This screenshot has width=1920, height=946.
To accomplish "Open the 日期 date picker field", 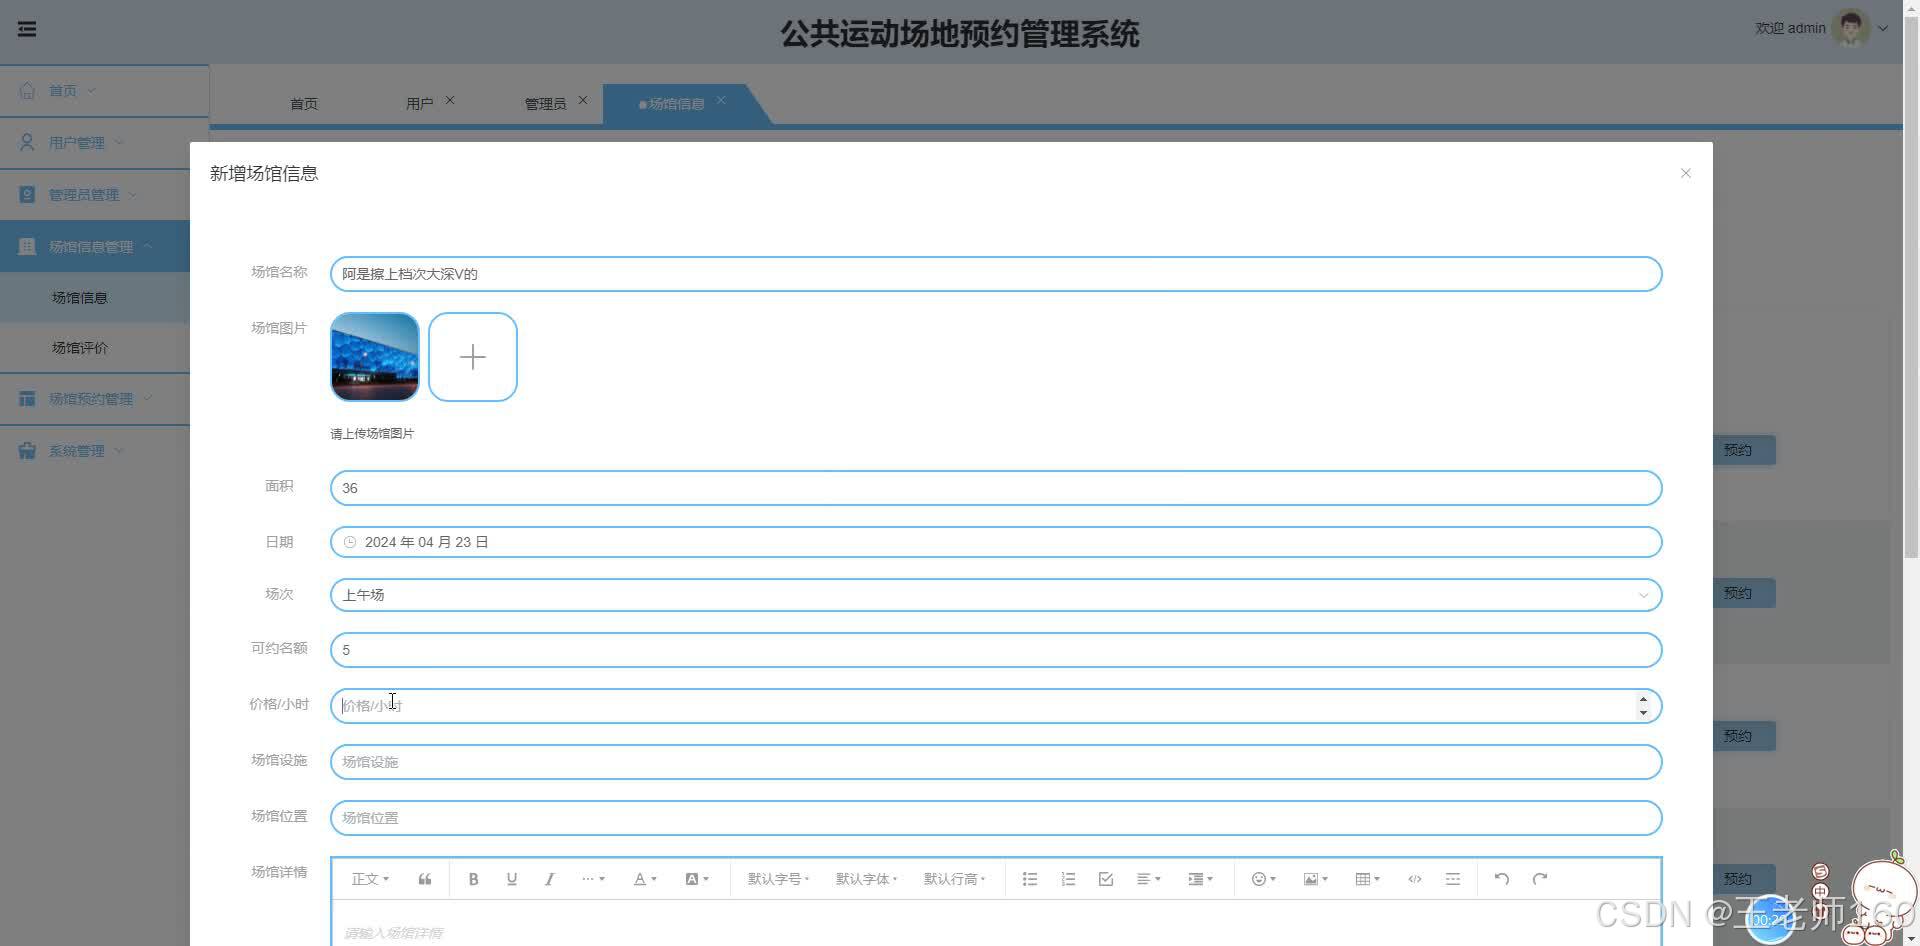I will (996, 542).
